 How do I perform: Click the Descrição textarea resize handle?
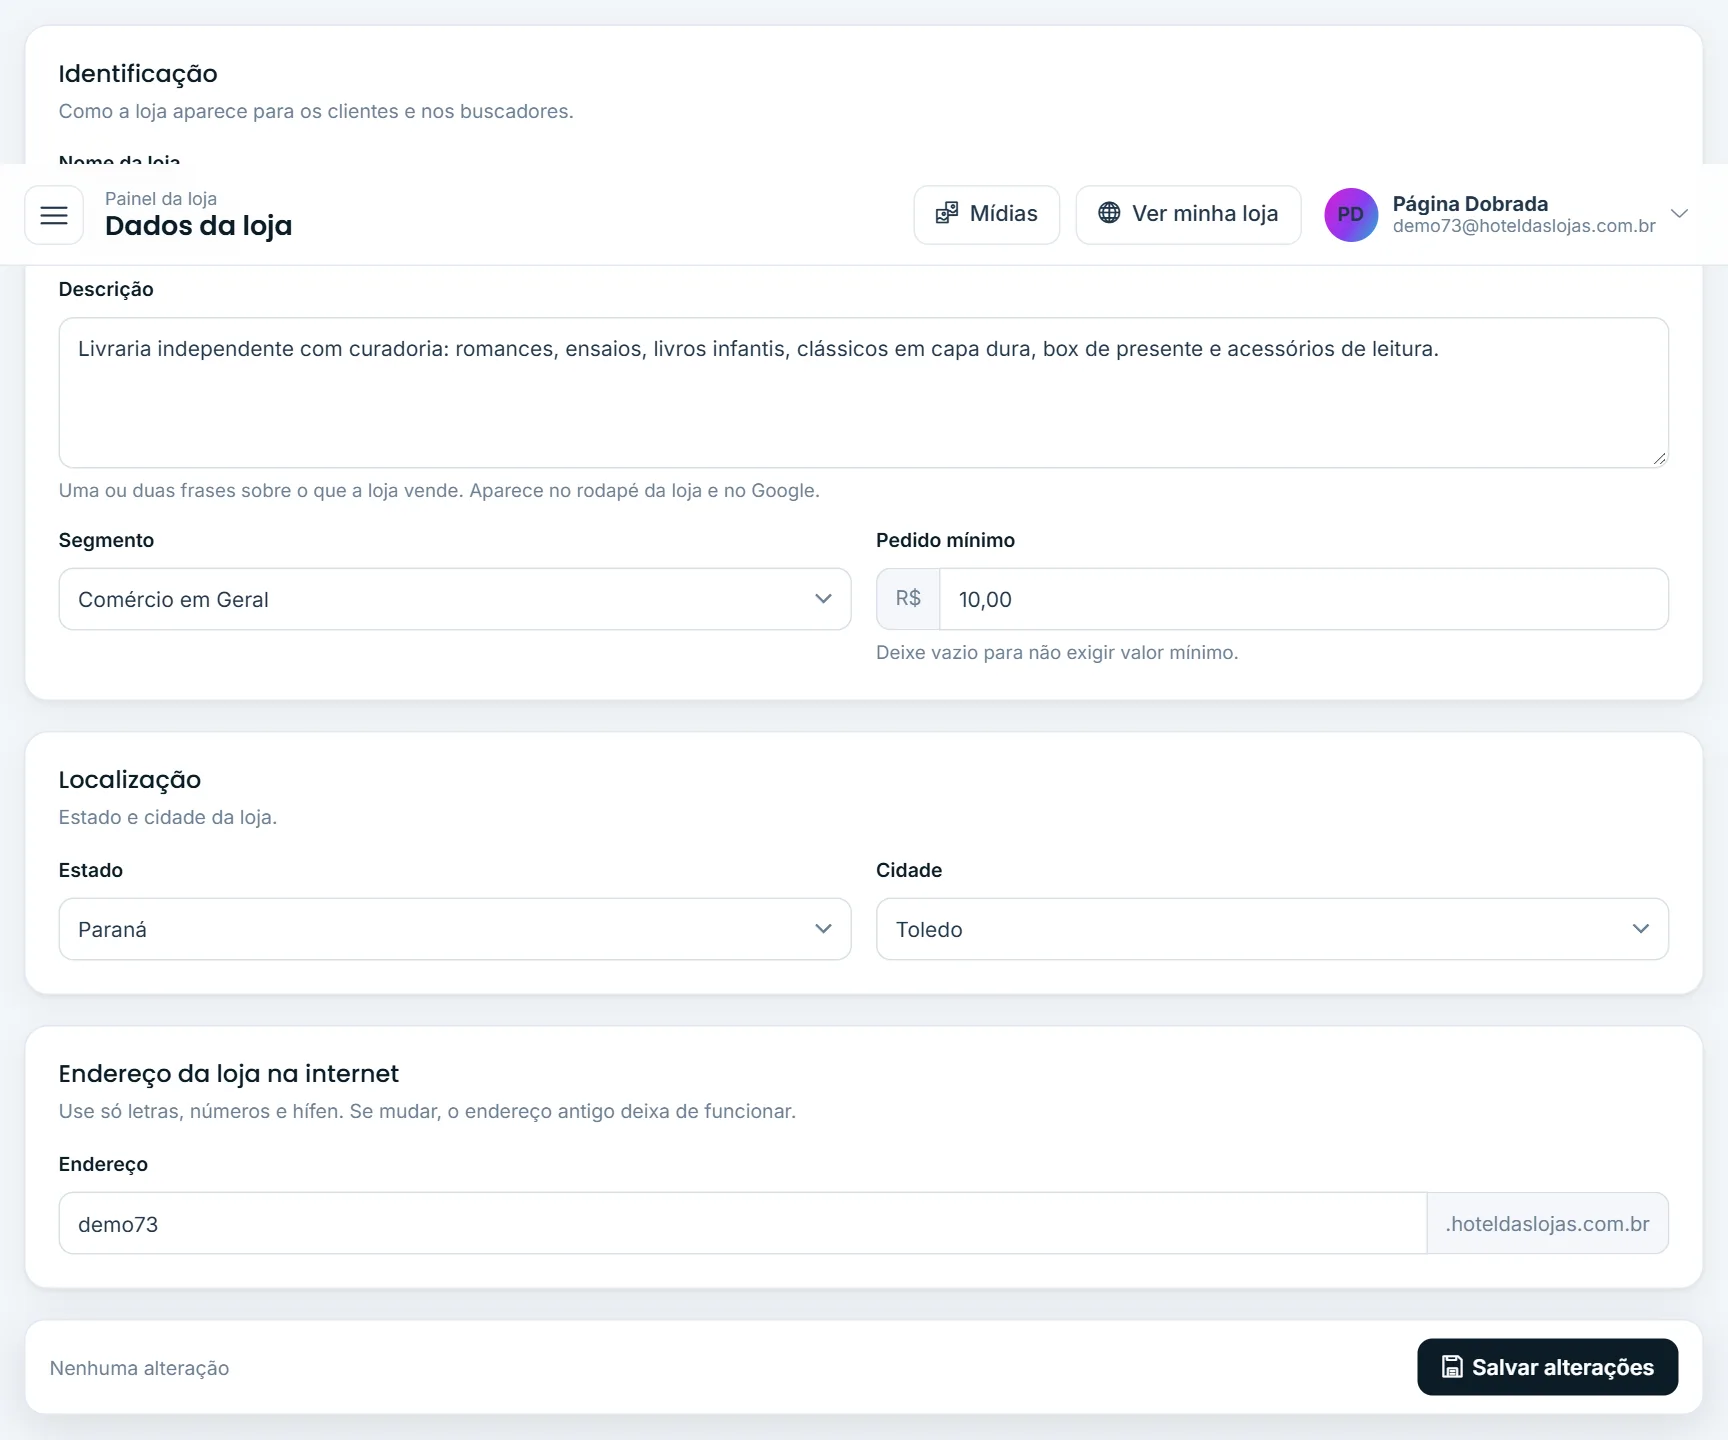coord(1659,458)
